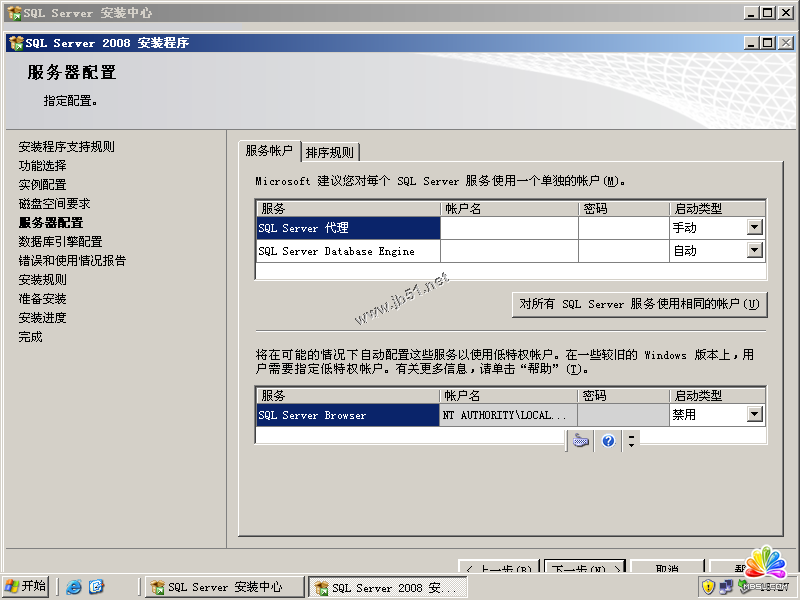Launch Internet Explorer from quick launch
The image size is (800, 600).
click(x=74, y=587)
